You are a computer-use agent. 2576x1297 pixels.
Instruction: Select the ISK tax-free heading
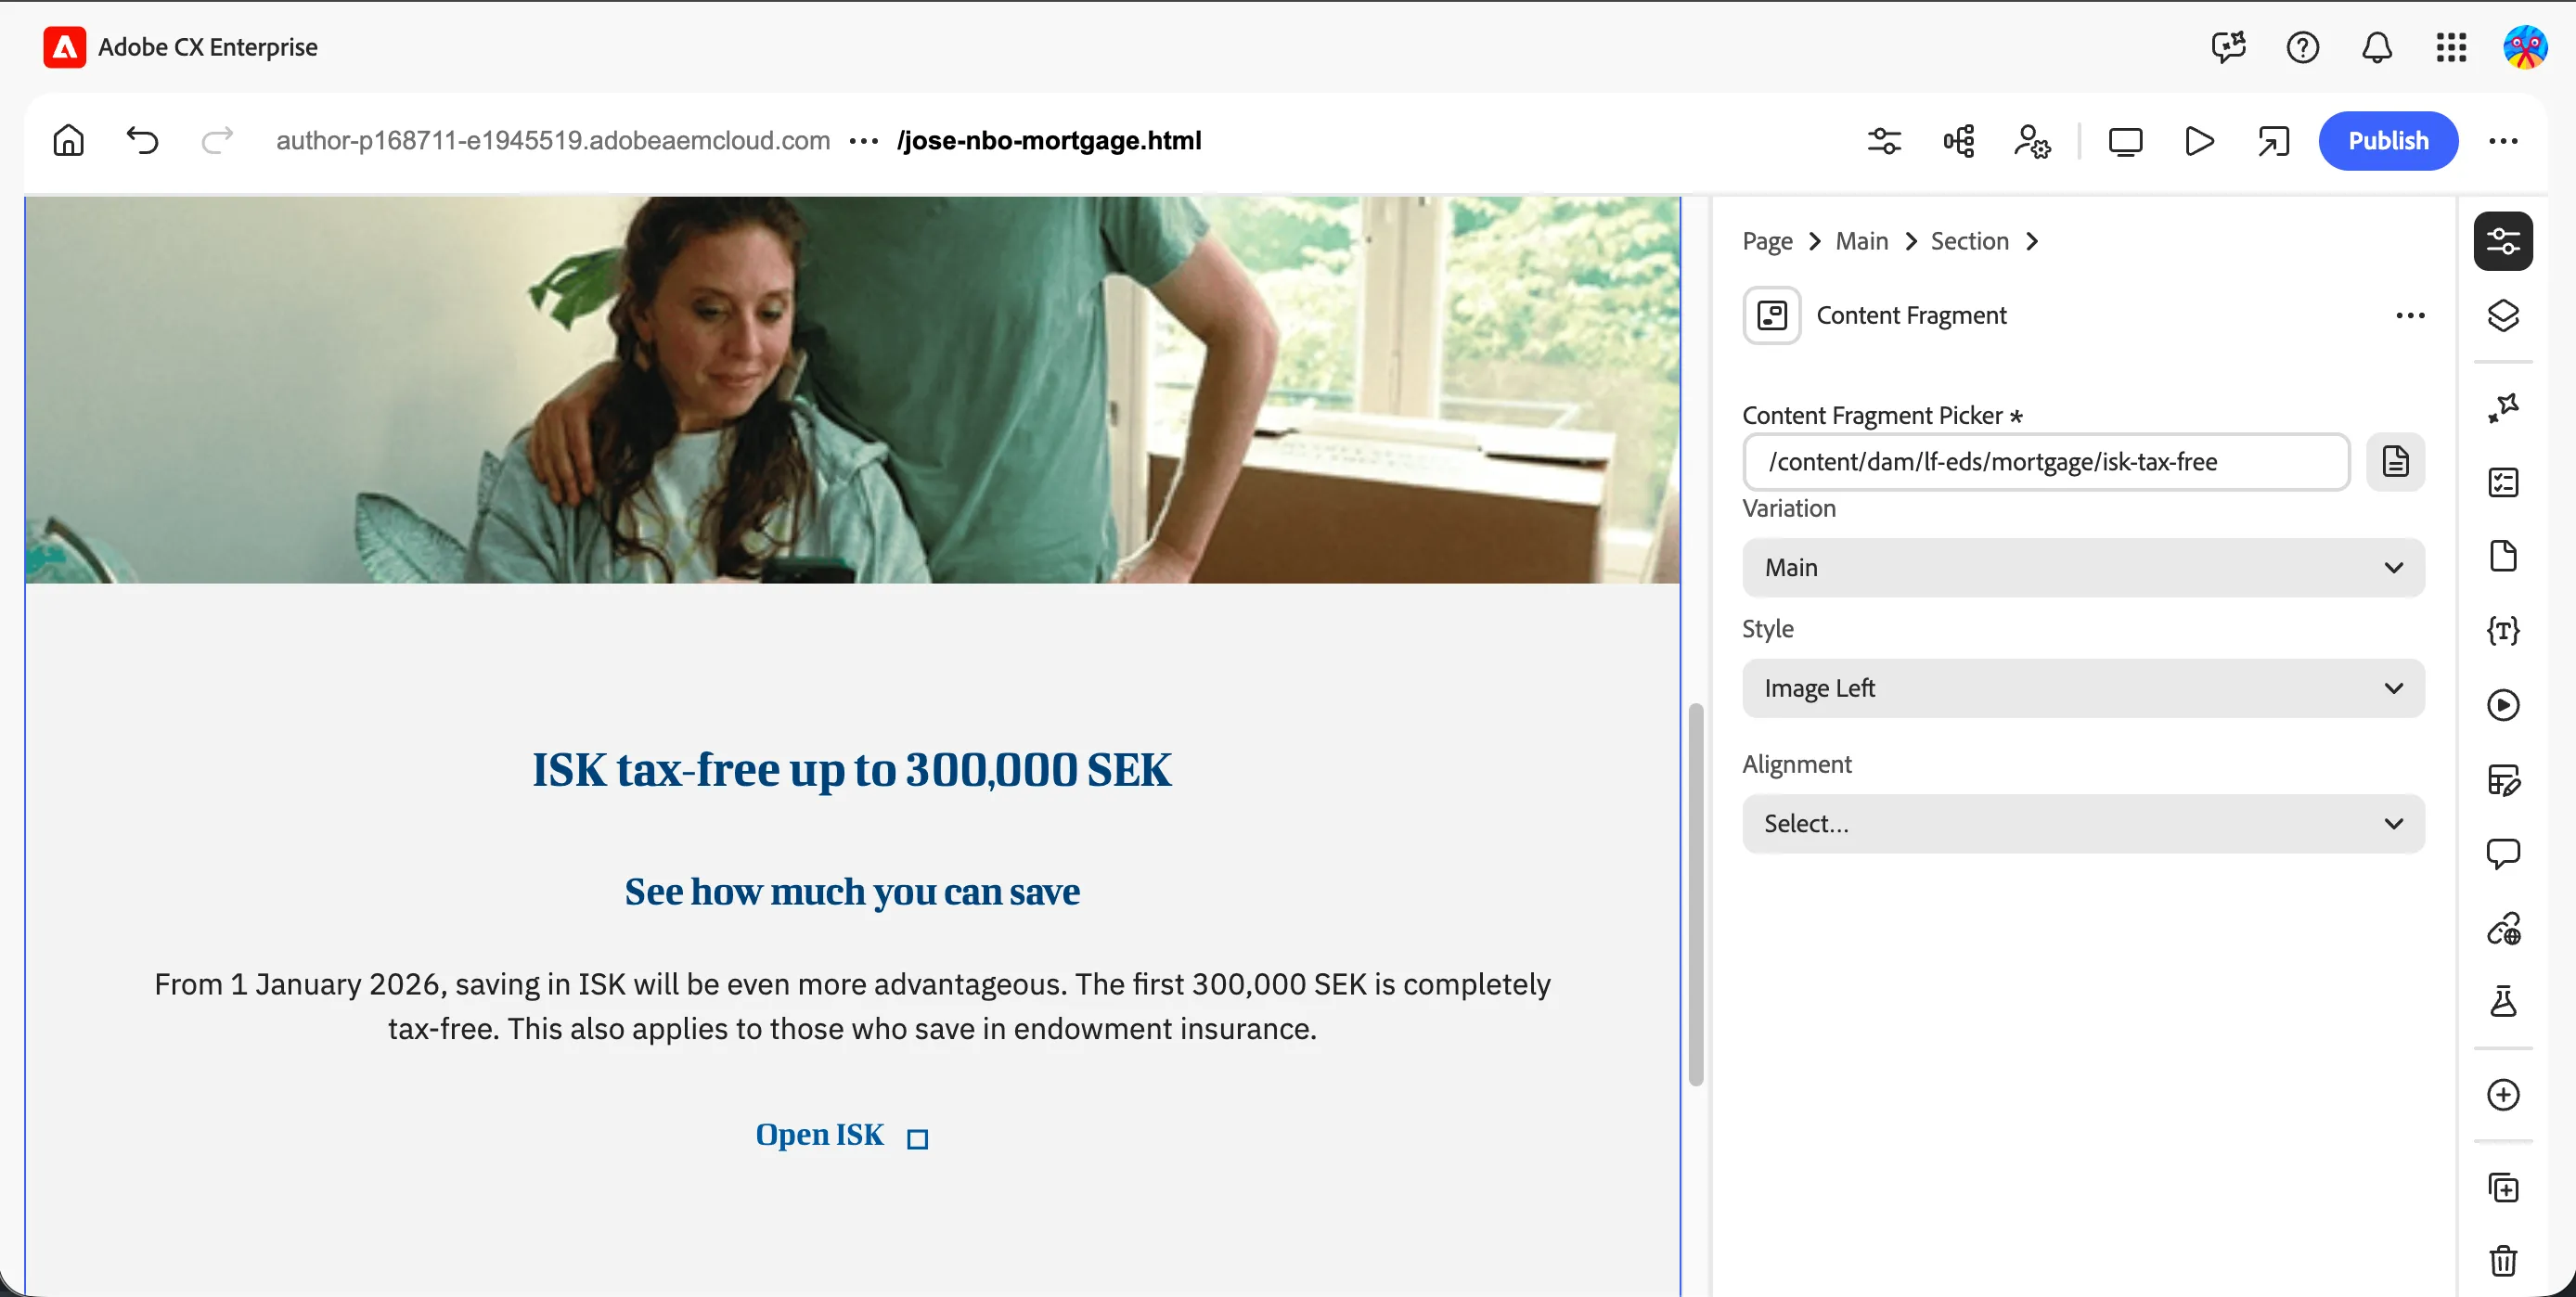point(851,769)
